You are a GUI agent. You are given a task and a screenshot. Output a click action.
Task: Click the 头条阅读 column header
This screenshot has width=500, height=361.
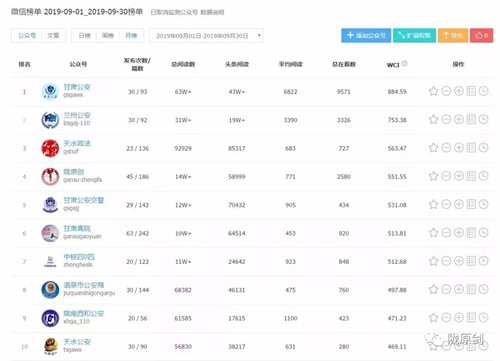pos(237,64)
